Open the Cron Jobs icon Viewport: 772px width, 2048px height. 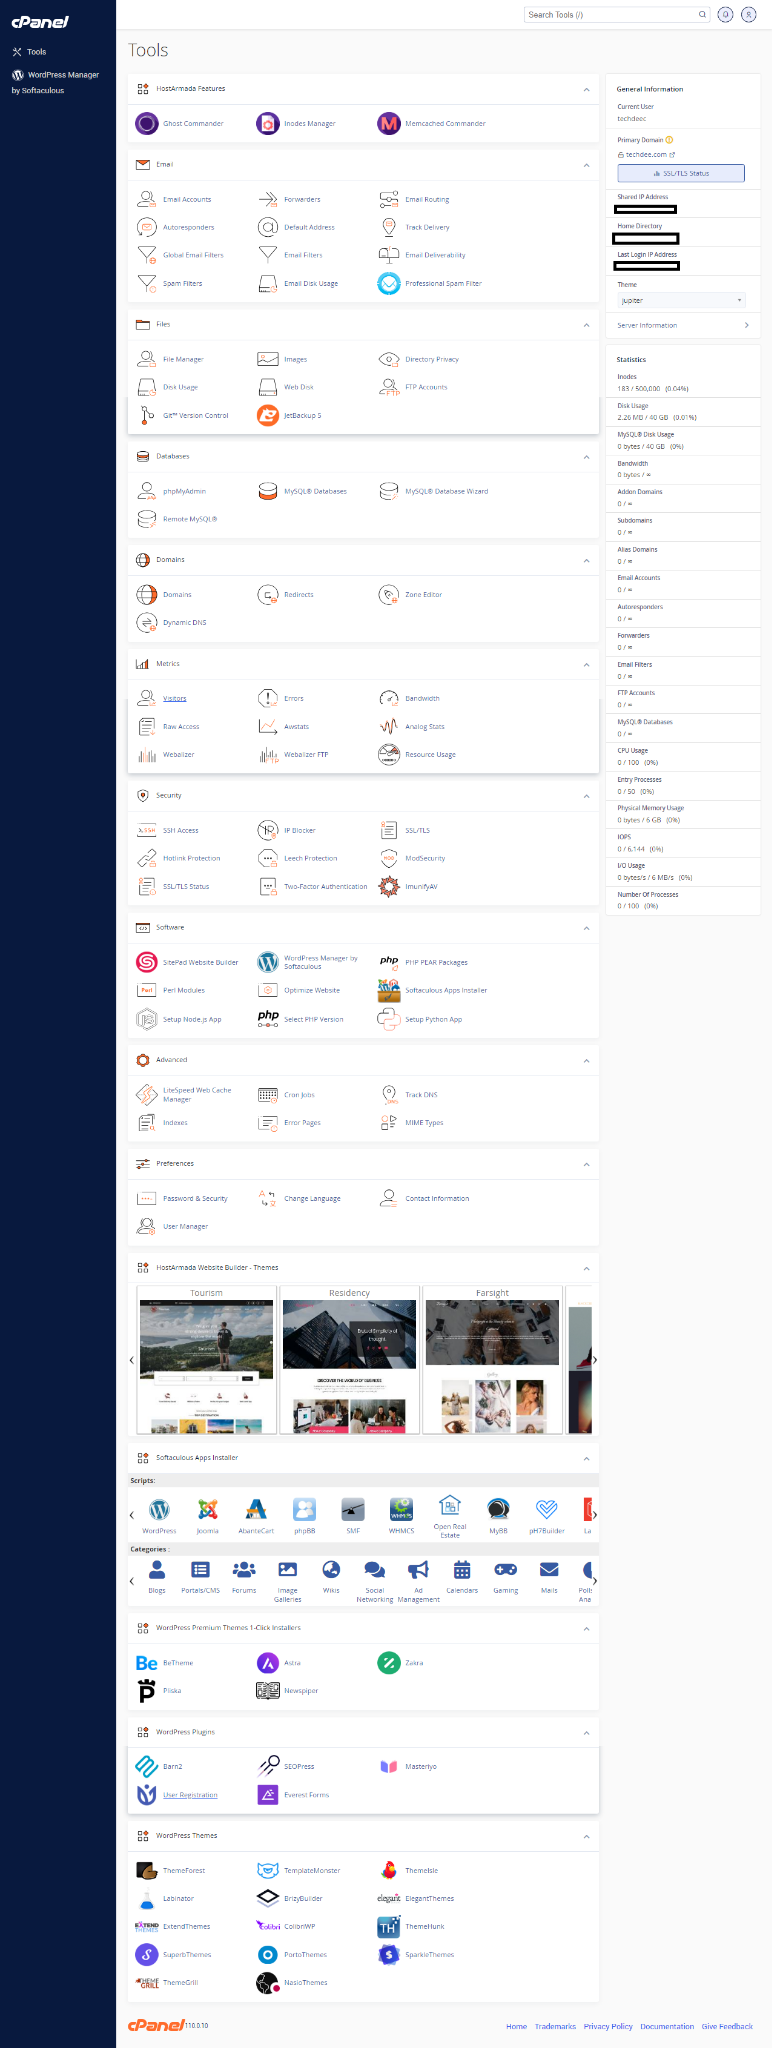[x=268, y=1095]
